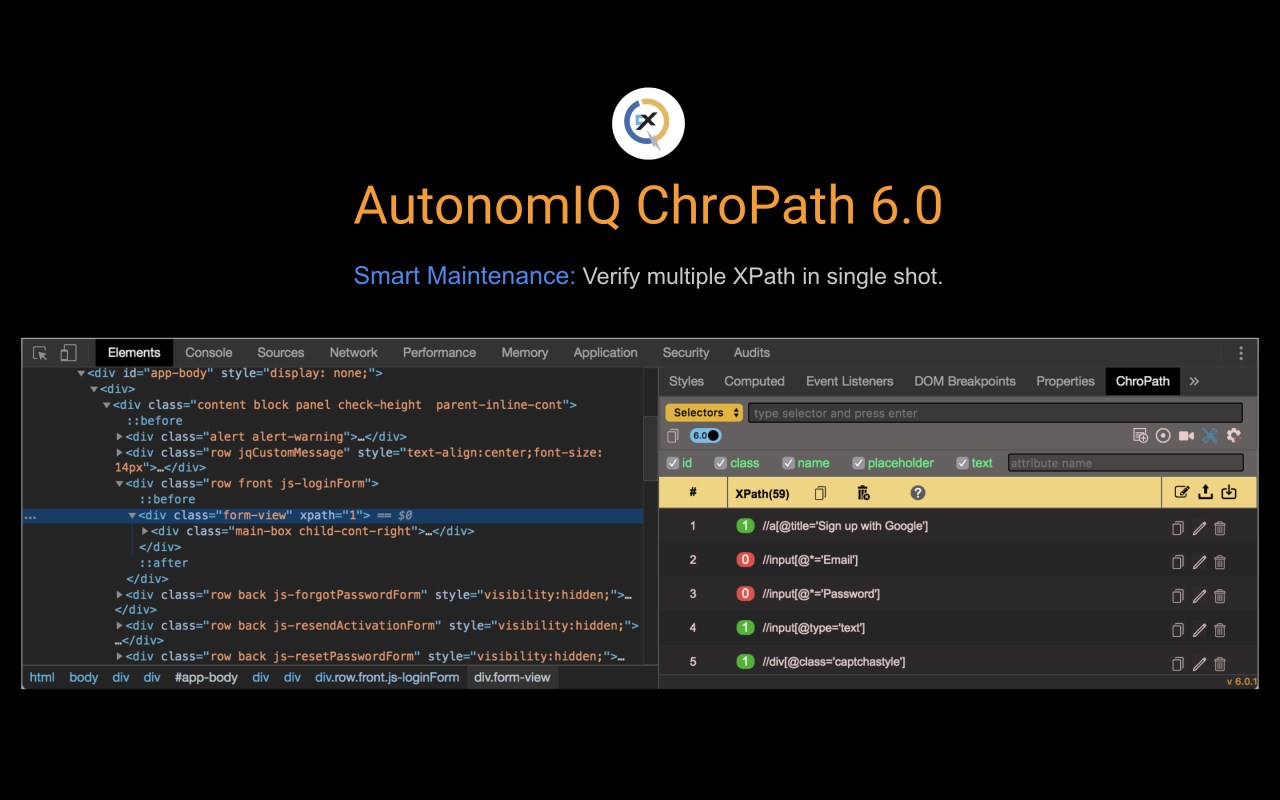Uncheck the text attribute checkbox
Screen dimensions: 1280x800
(962, 463)
